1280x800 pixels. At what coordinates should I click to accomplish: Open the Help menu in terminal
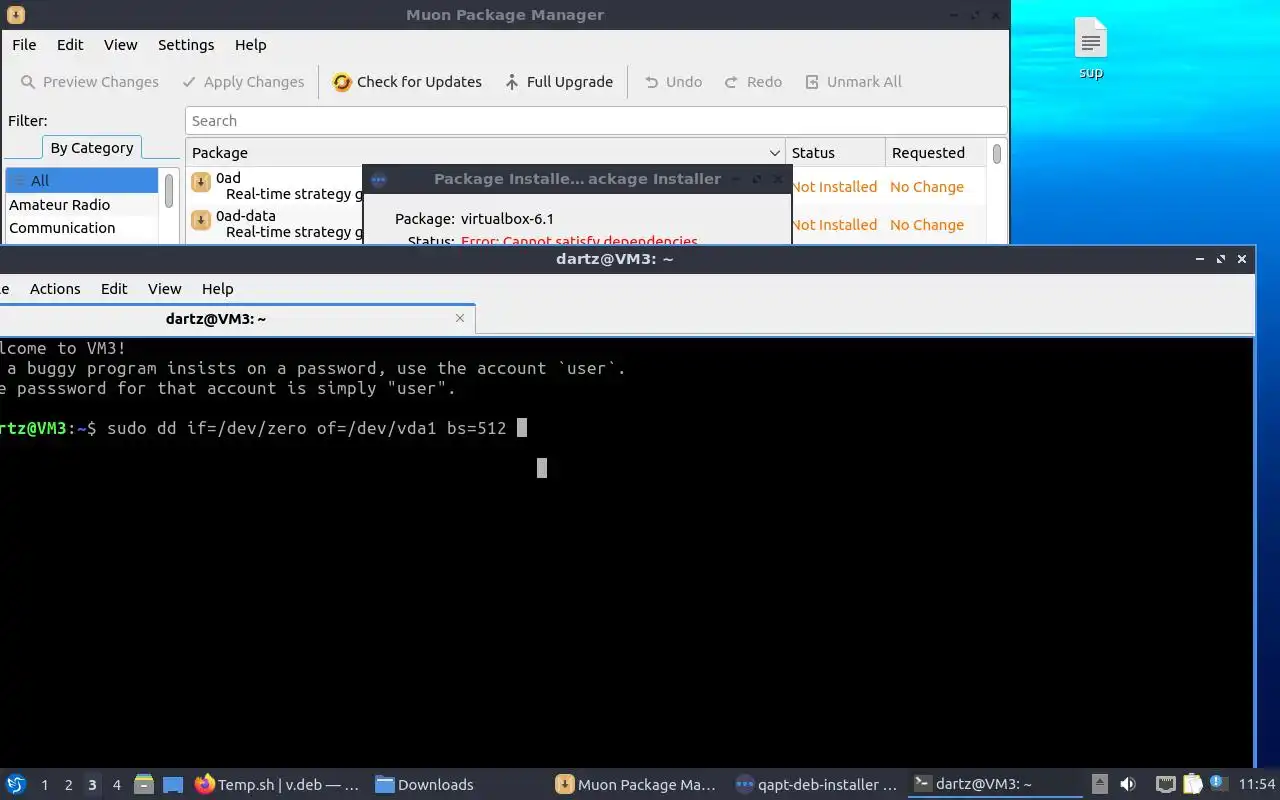pyautogui.click(x=218, y=289)
